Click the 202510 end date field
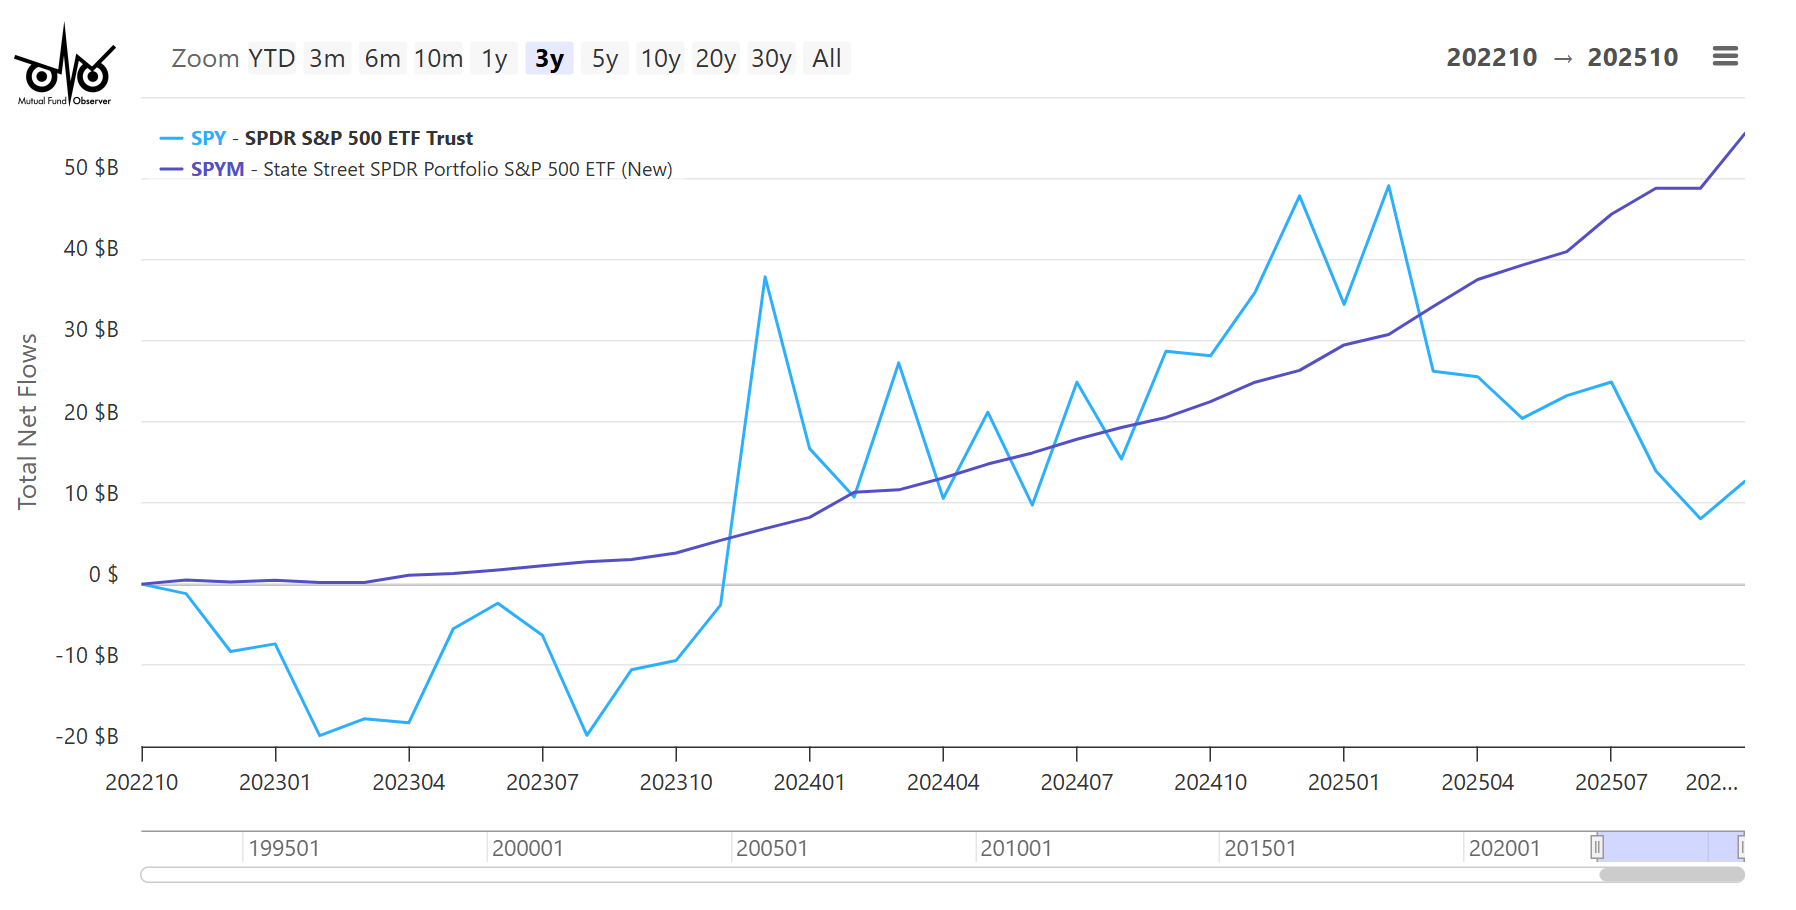This screenshot has height=910, width=1796. (1632, 58)
